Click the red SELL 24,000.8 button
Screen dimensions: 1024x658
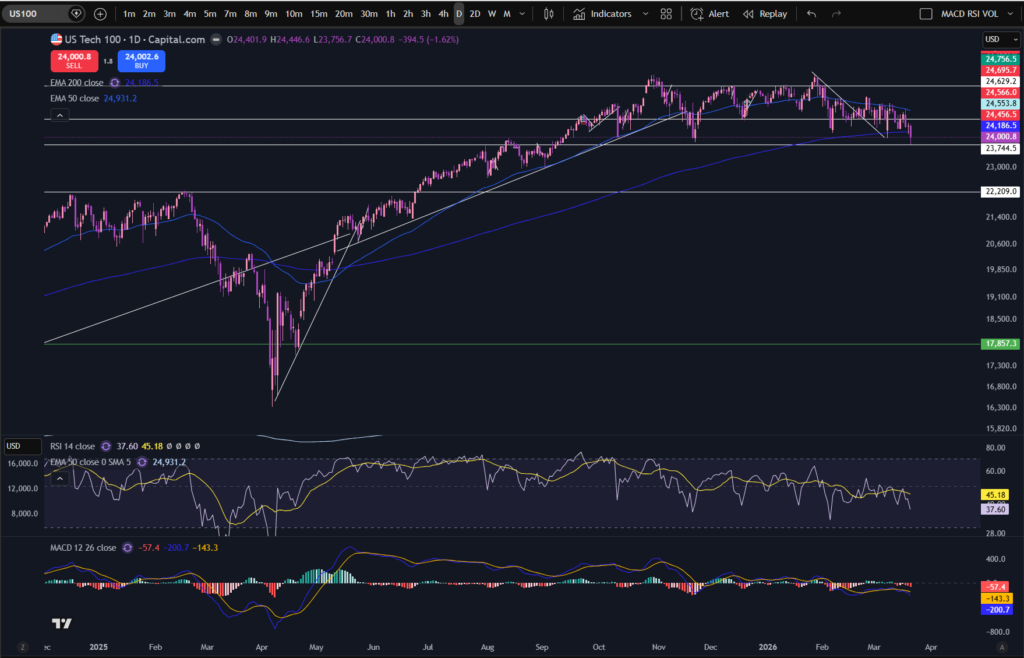click(74, 61)
